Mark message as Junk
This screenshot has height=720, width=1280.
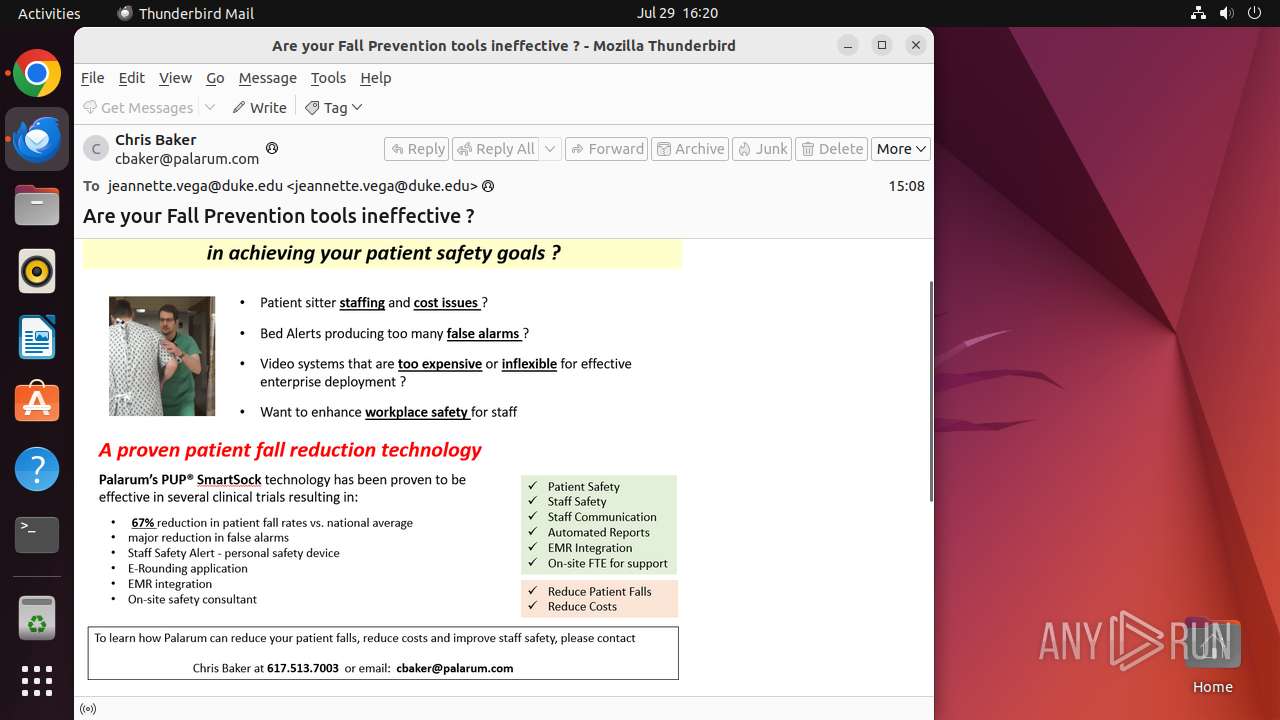[x=762, y=149]
